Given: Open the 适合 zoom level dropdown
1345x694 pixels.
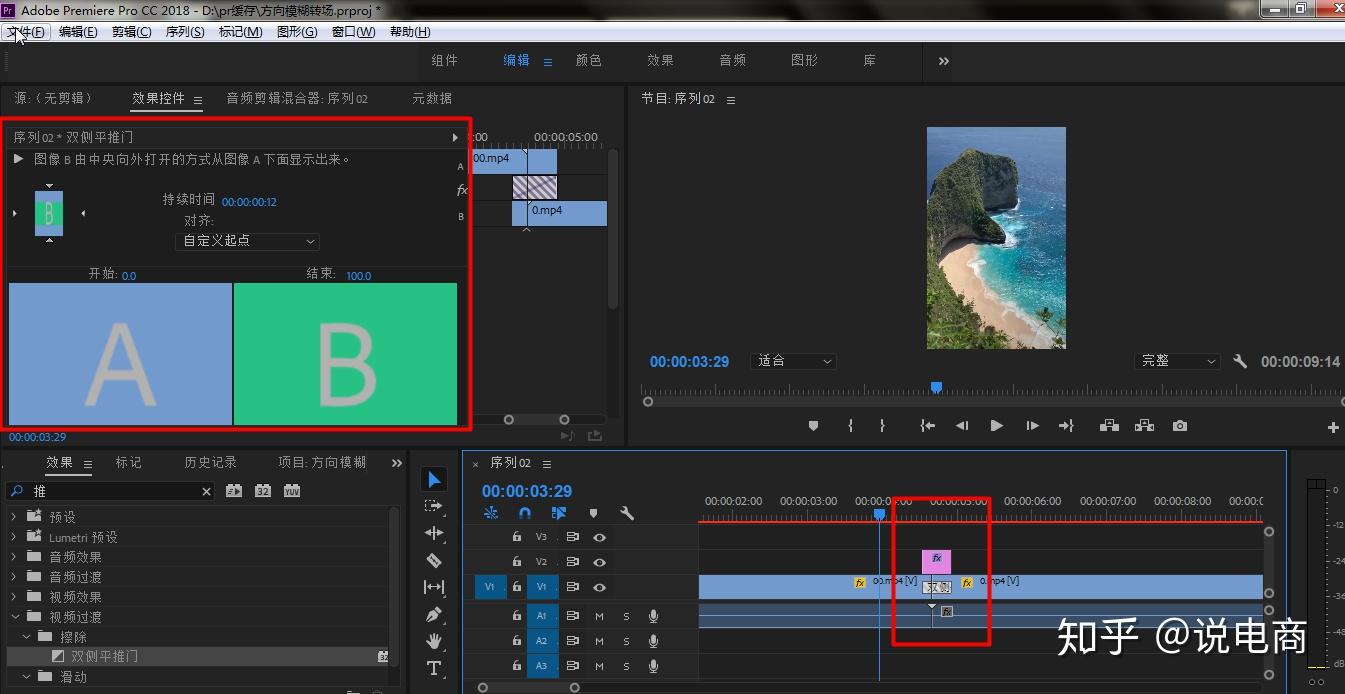Looking at the screenshot, I should [794, 361].
